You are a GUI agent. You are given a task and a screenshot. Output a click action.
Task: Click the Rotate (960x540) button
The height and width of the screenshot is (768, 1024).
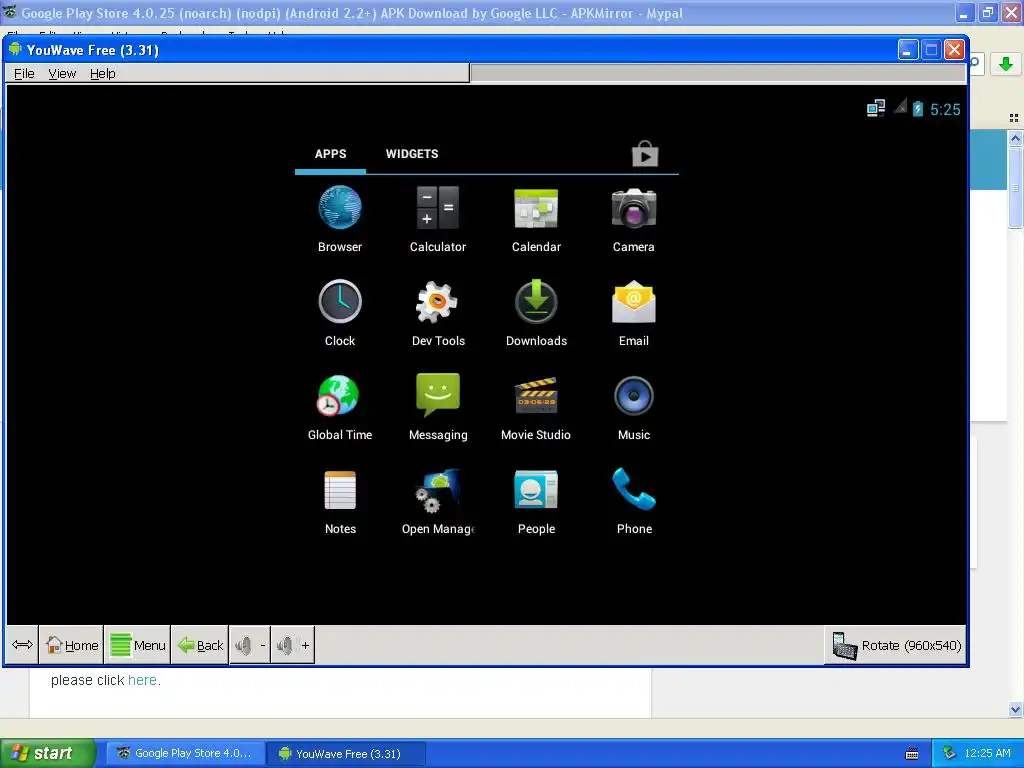click(896, 645)
